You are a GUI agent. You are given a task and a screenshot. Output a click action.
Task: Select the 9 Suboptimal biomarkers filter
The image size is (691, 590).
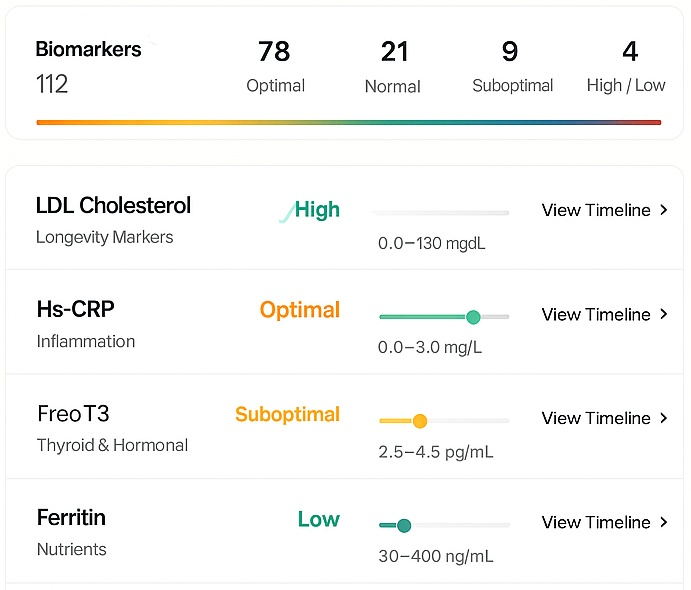(512, 66)
